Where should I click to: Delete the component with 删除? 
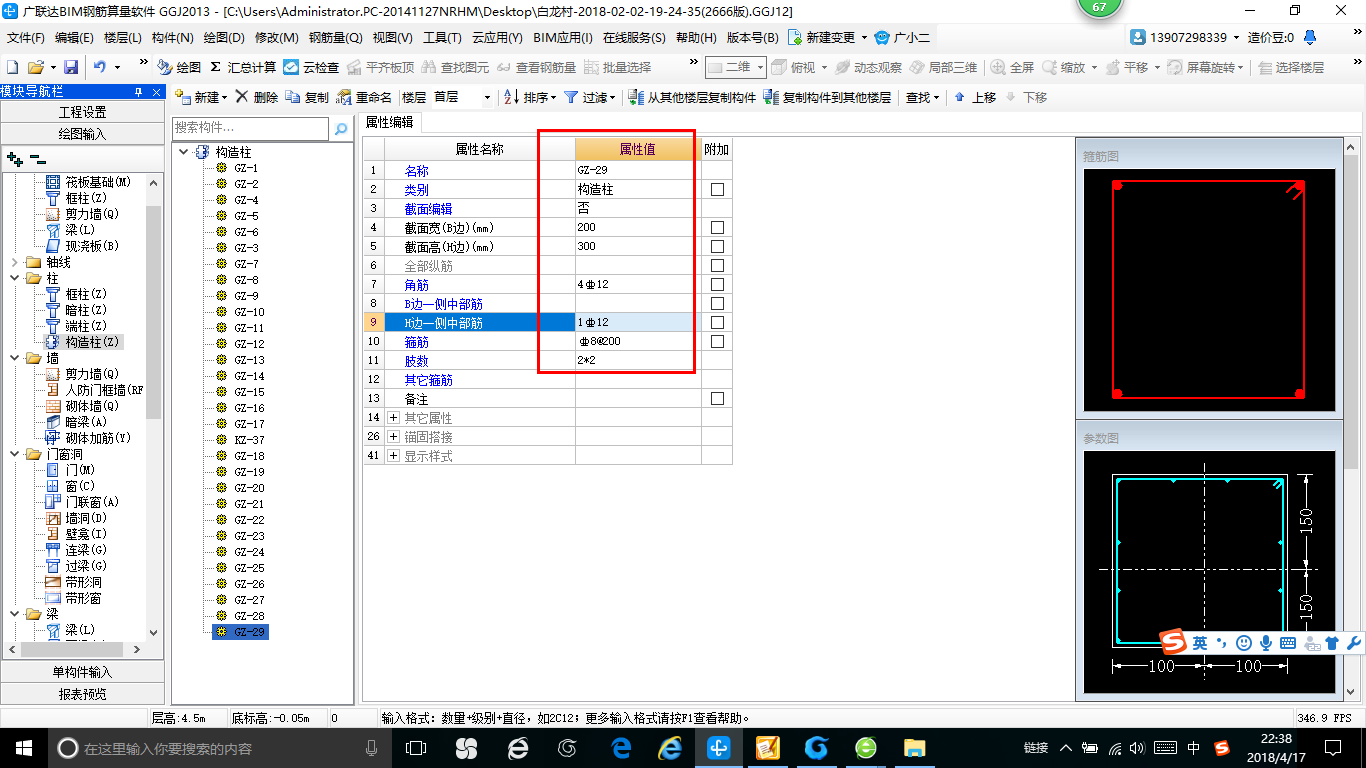pyautogui.click(x=258, y=97)
